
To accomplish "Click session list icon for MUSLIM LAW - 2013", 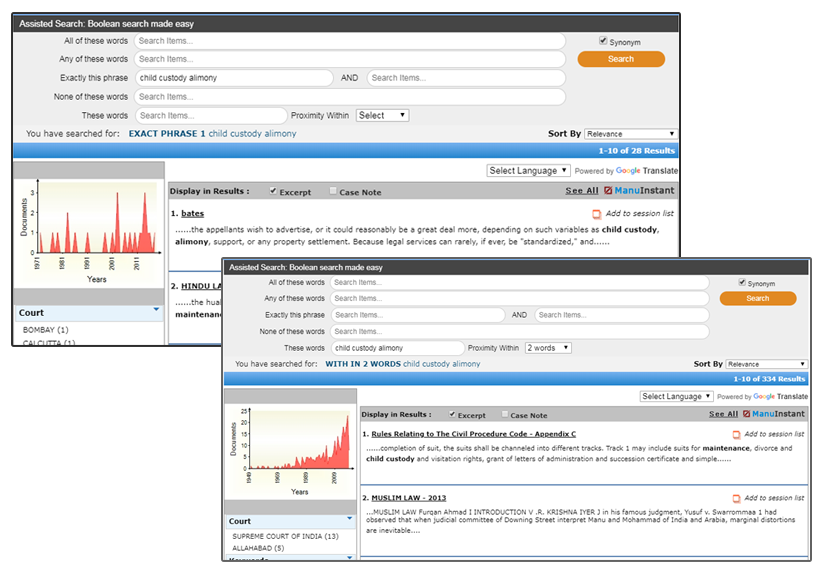I will click(x=737, y=498).
